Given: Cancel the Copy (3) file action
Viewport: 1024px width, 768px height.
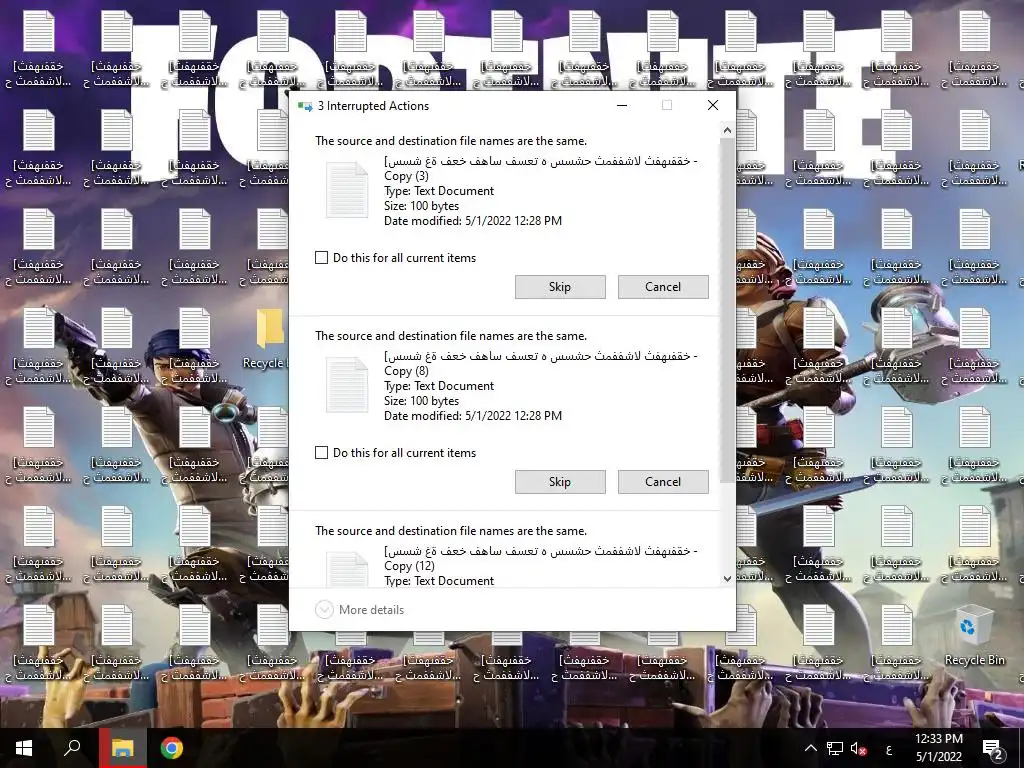Looking at the screenshot, I should (x=663, y=287).
